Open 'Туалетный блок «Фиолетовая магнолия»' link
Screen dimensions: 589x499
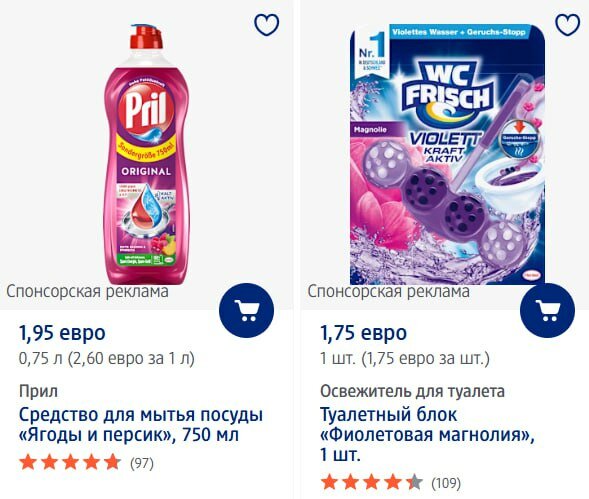427,434
